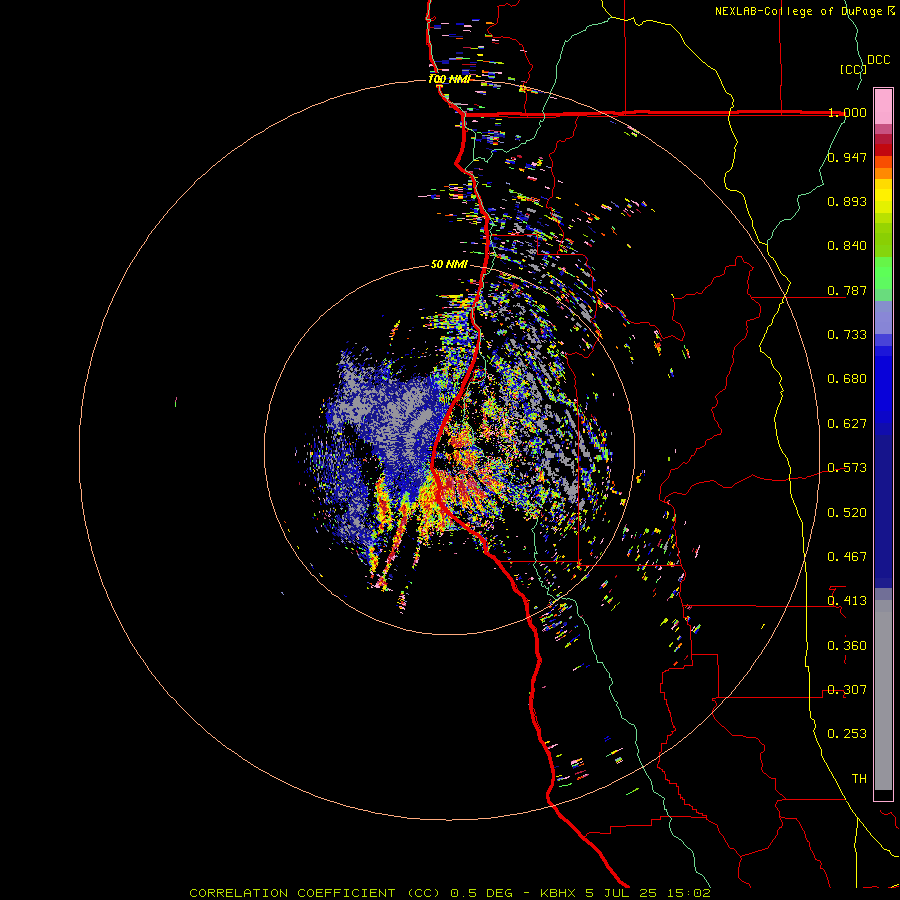Click the 0.467 legend value

pos(847,557)
